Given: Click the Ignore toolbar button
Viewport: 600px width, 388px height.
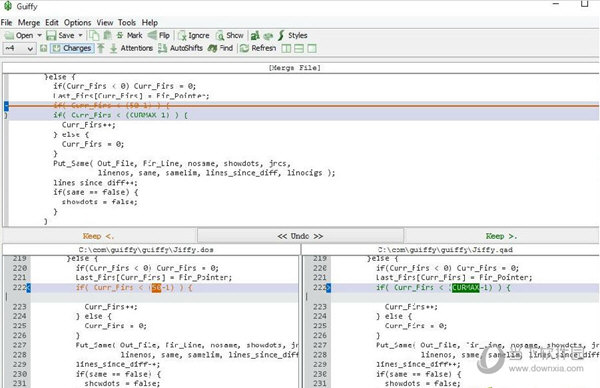Looking at the screenshot, I should tap(194, 36).
